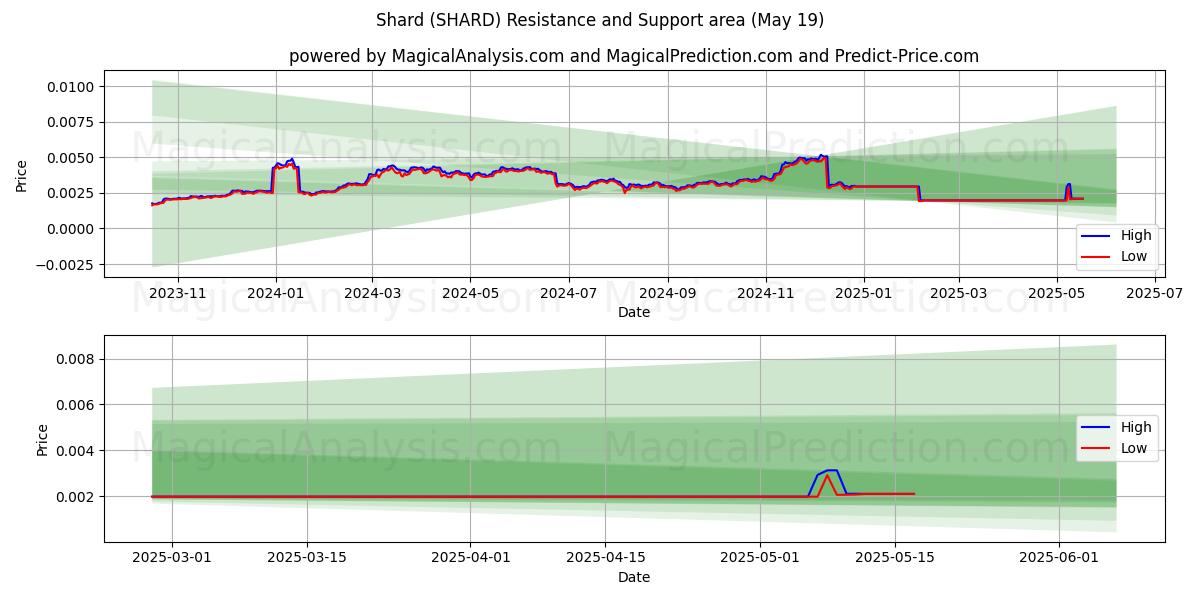Viewport: 1200px width, 600px height.
Task: Click the 0.0100 y-axis tick label
Action: [72, 87]
